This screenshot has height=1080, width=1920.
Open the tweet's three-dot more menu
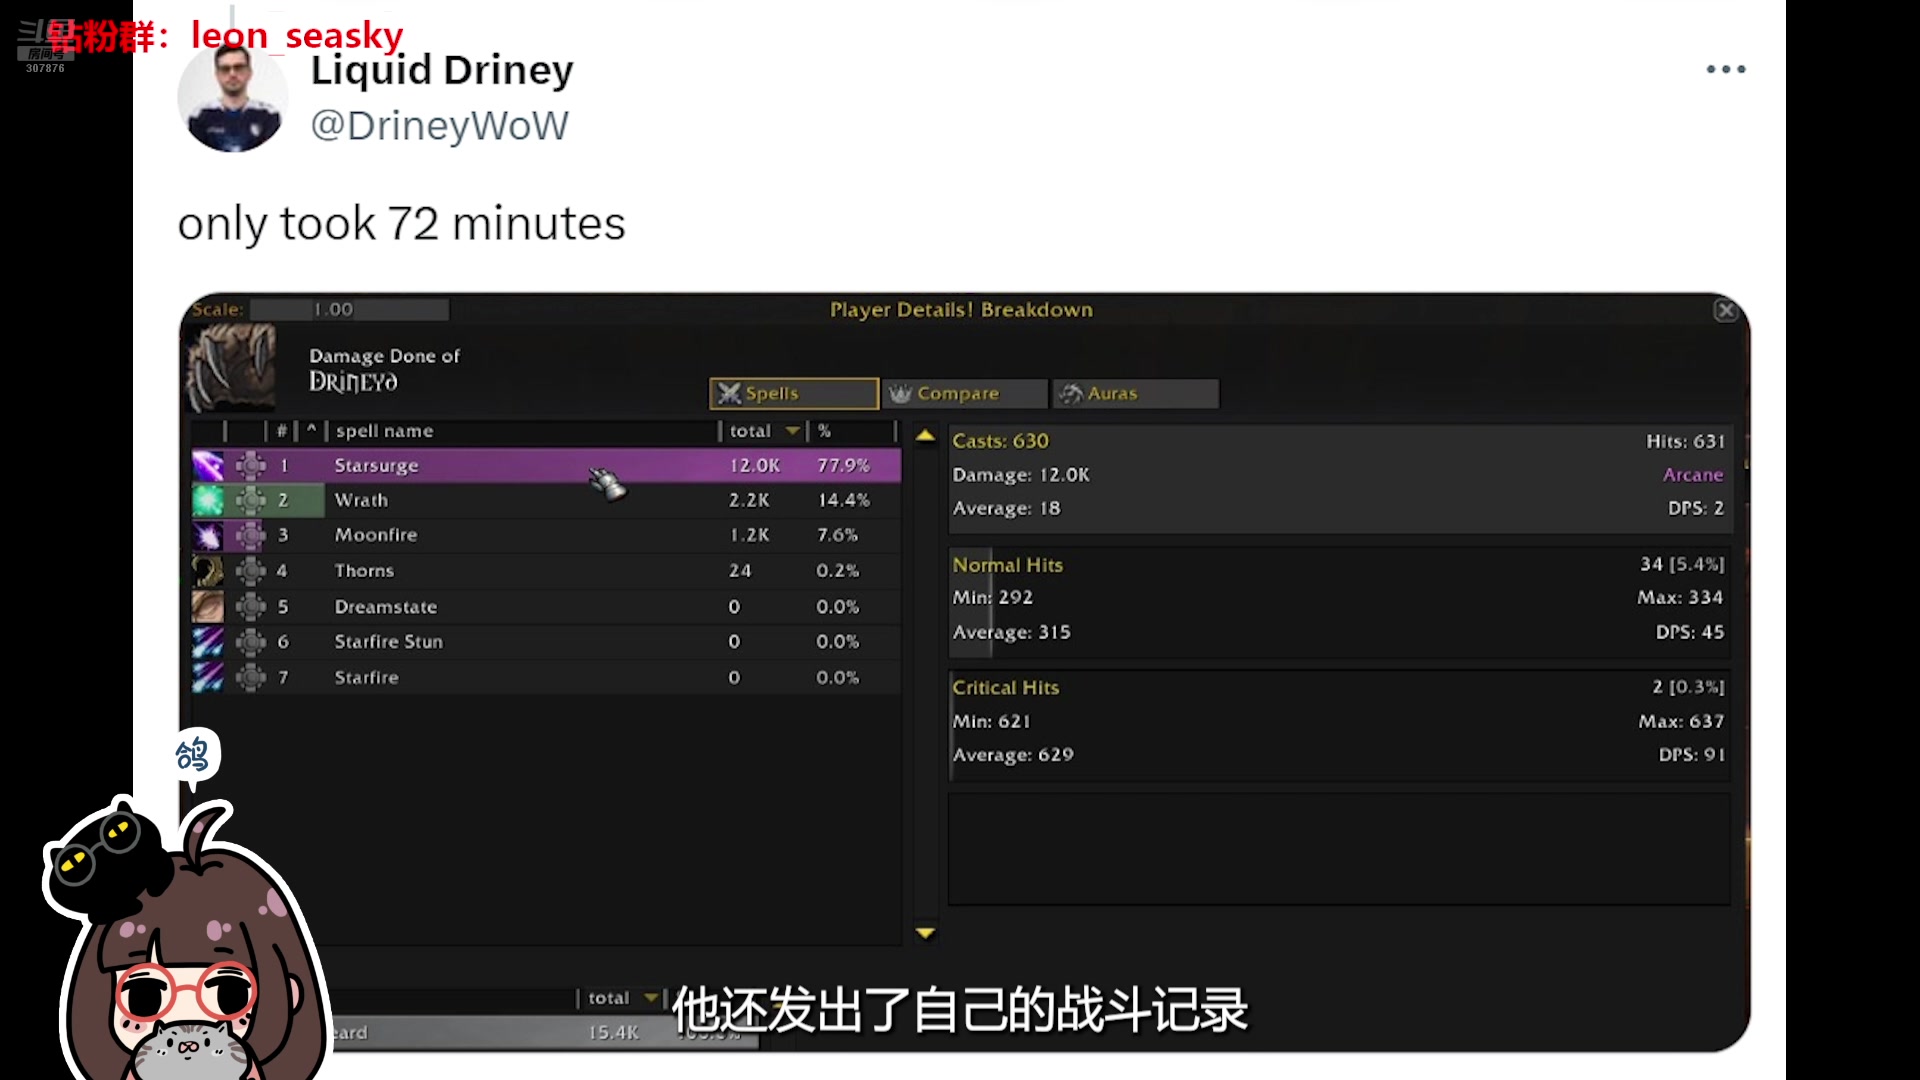click(x=1726, y=69)
